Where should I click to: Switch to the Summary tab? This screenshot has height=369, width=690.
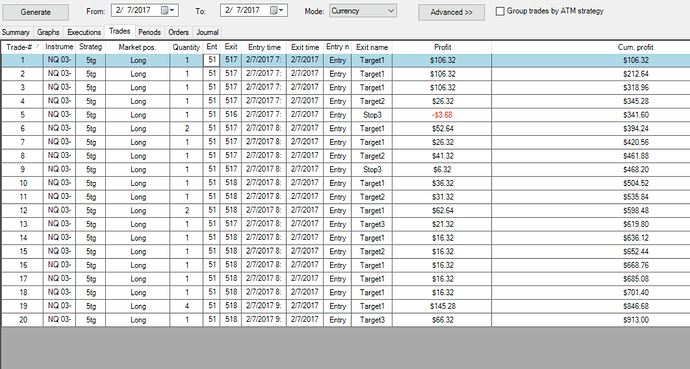click(15, 32)
